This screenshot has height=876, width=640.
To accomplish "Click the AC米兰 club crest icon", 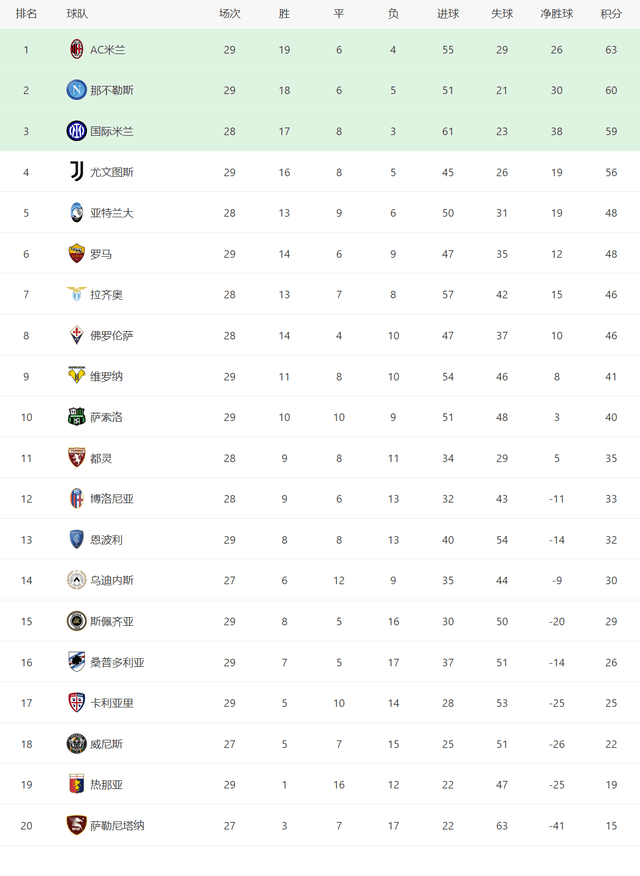I will pyautogui.click(x=77, y=50).
